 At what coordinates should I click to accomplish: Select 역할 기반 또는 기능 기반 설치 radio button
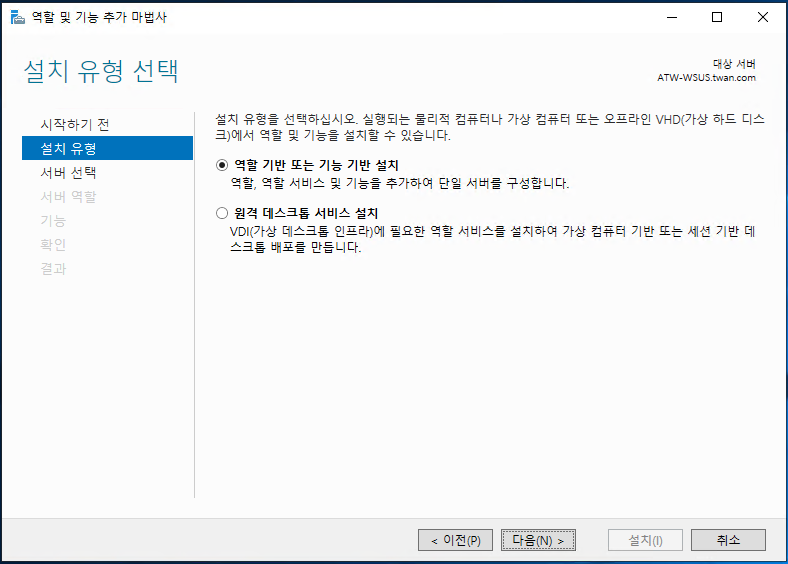point(222,165)
